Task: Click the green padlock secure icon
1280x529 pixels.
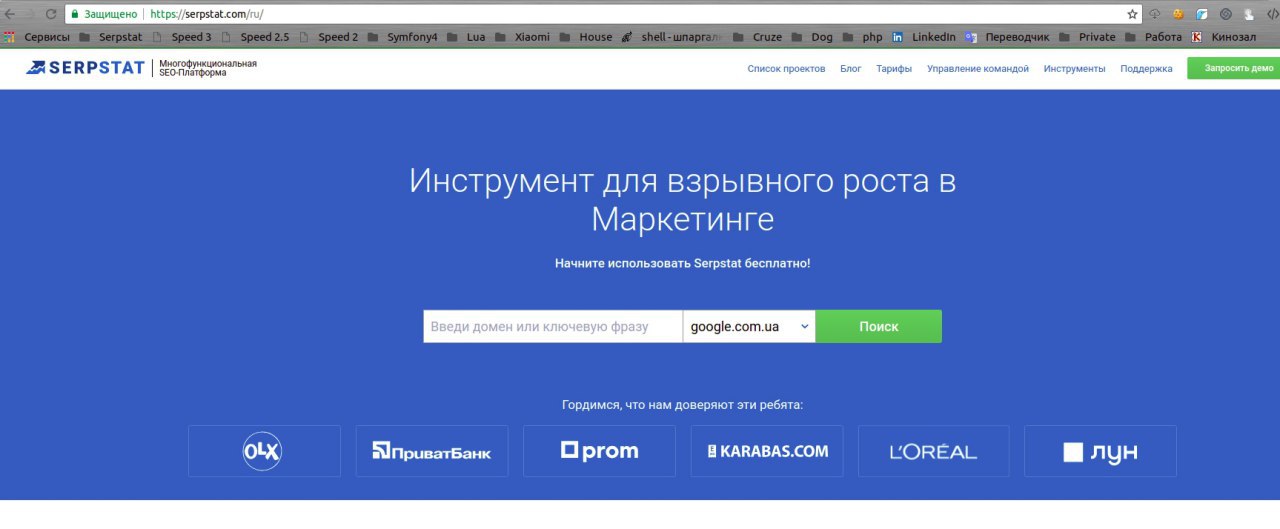Action: coord(74,14)
